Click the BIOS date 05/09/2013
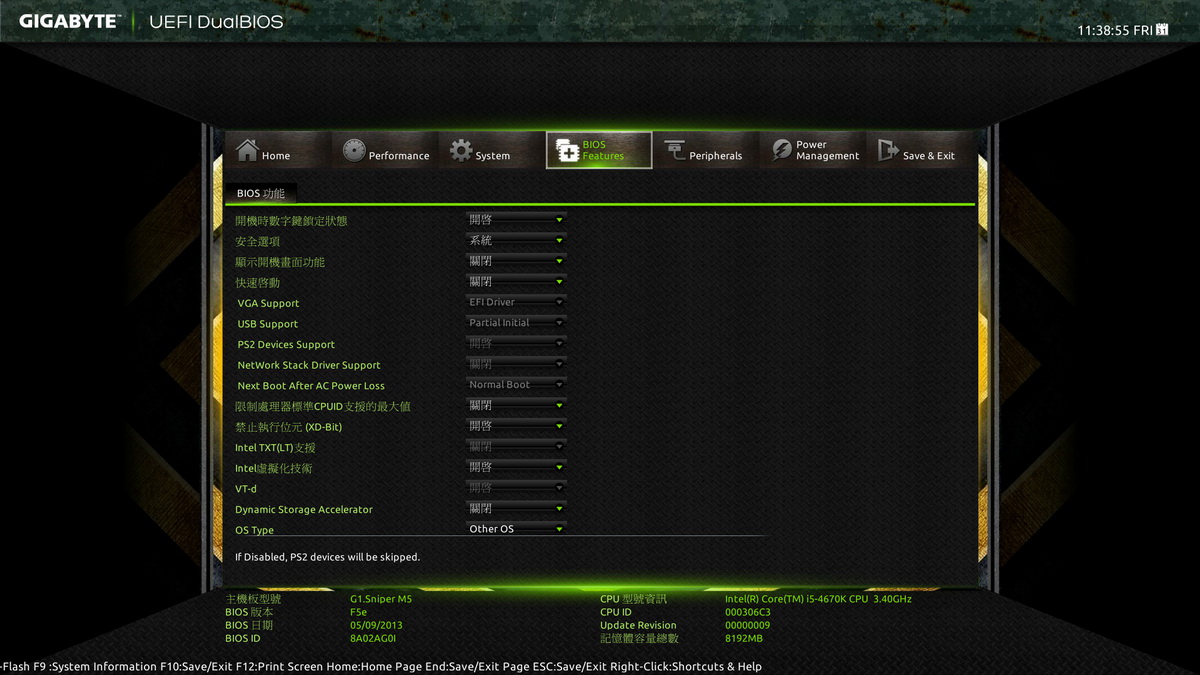1200x675 pixels. click(376, 625)
